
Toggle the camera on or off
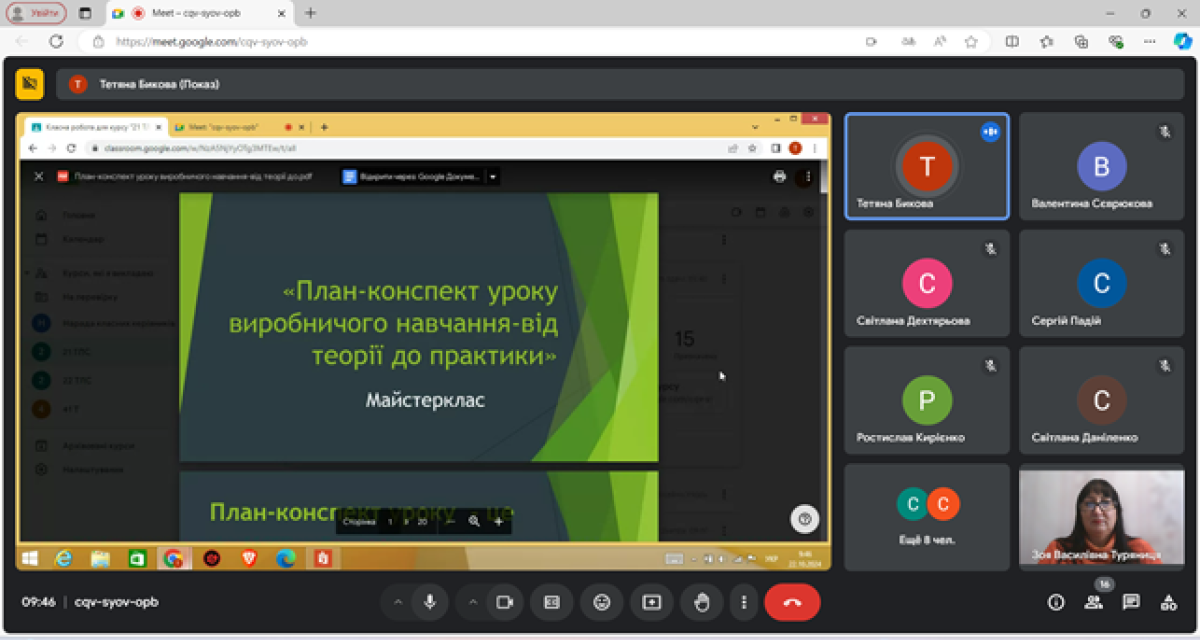(505, 602)
